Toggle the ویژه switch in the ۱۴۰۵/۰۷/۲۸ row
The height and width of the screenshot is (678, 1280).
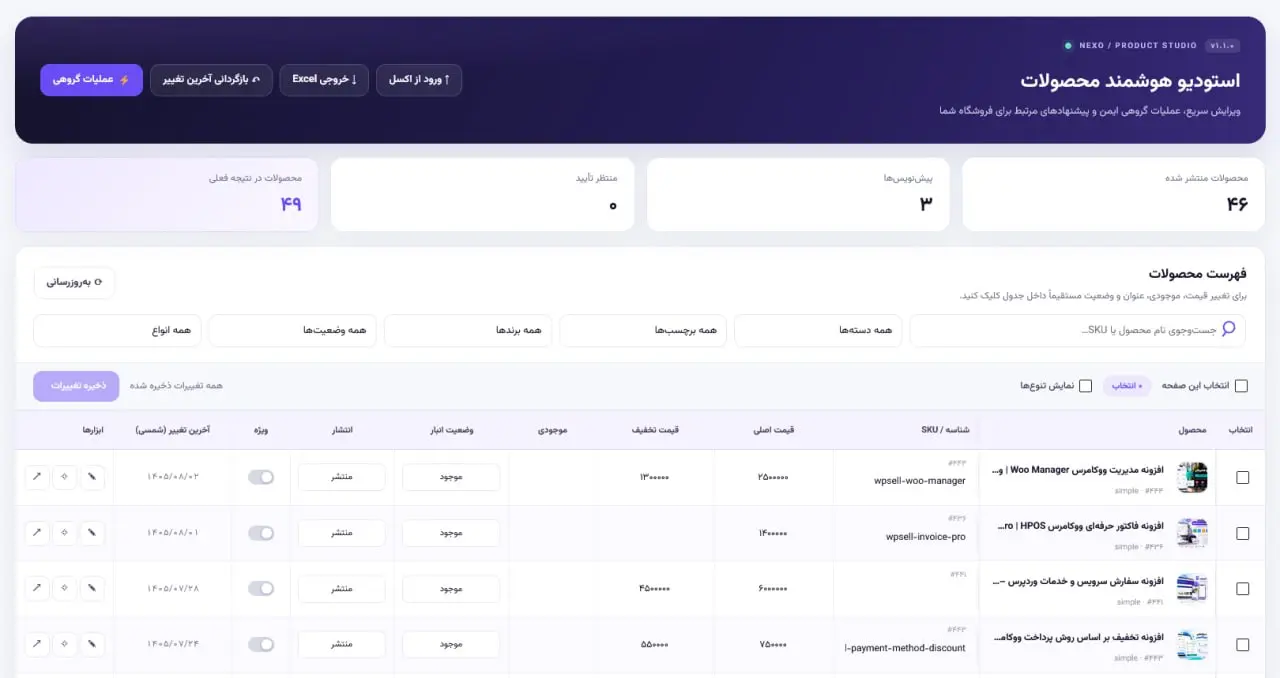click(261, 589)
